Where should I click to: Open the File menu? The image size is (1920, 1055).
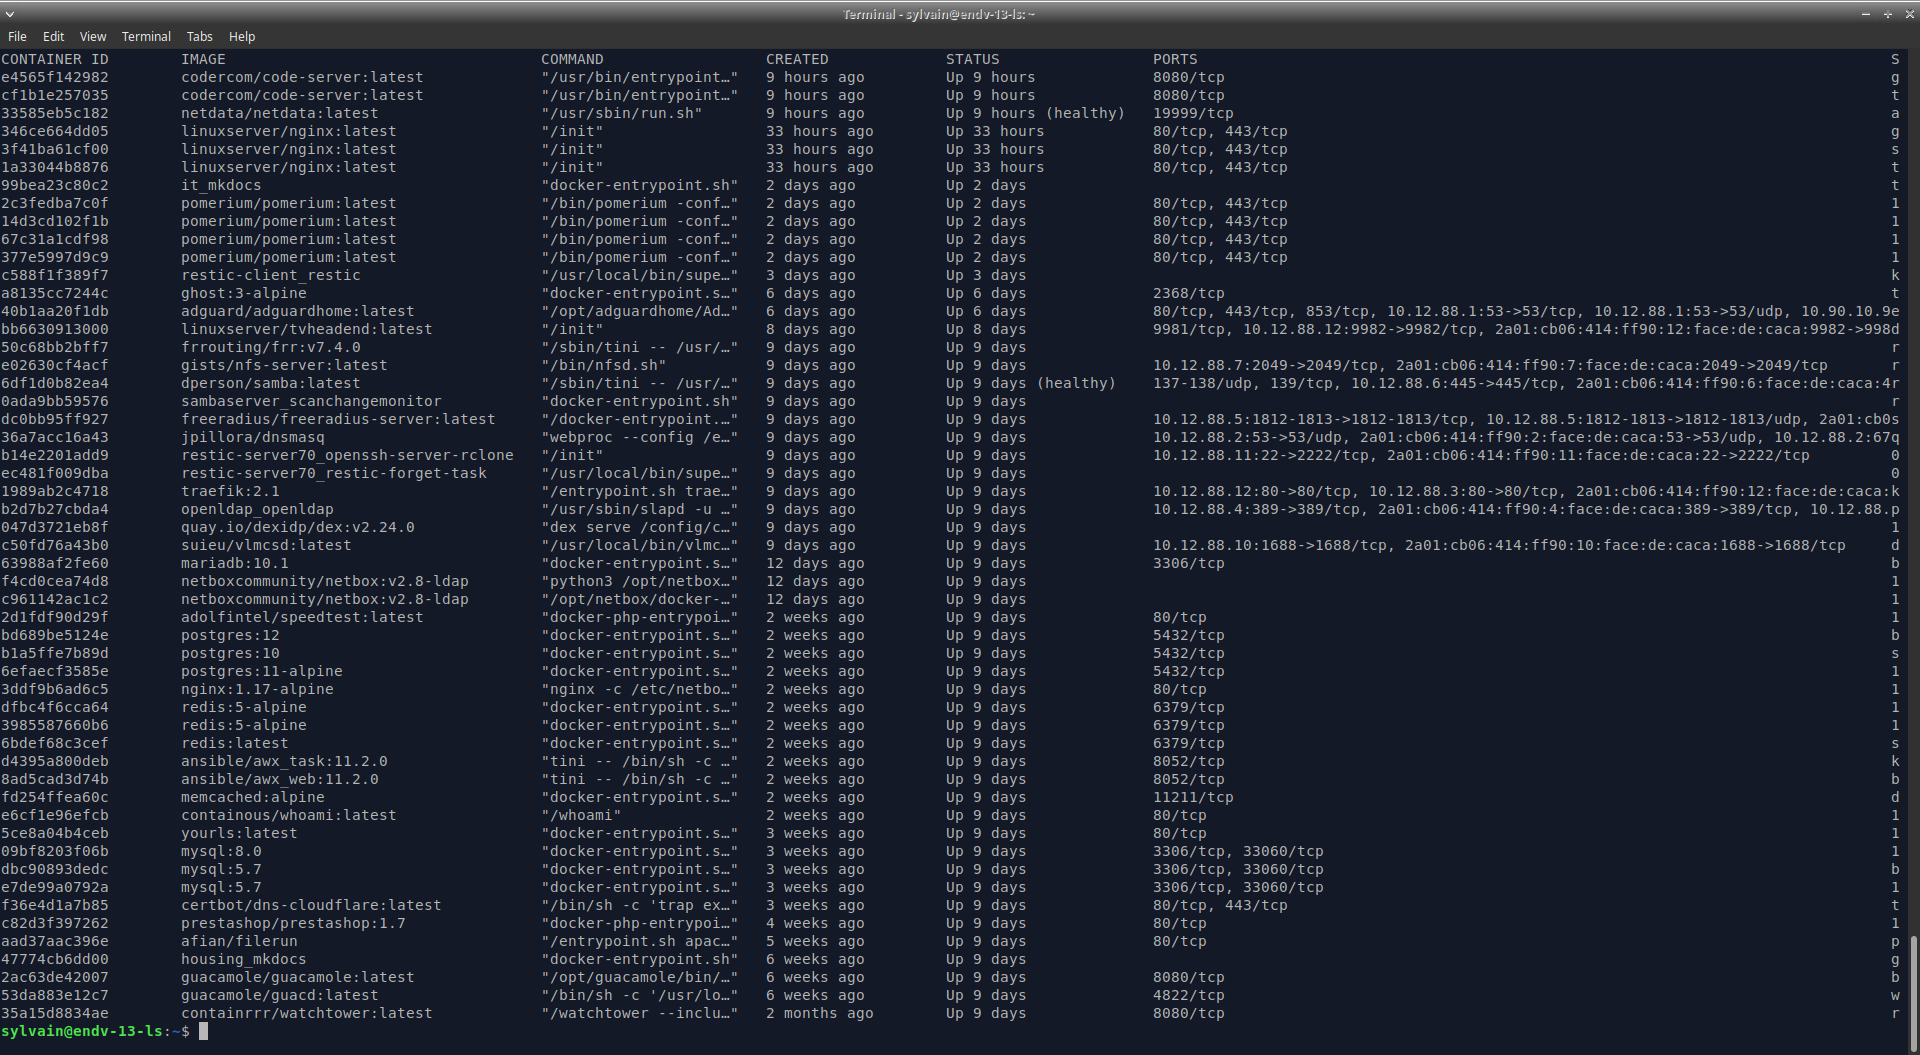17,36
